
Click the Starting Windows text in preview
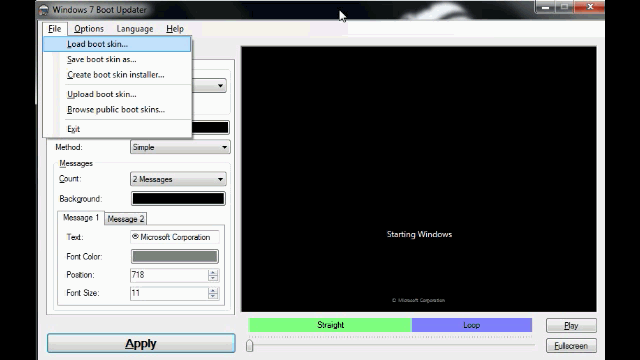[419, 234]
